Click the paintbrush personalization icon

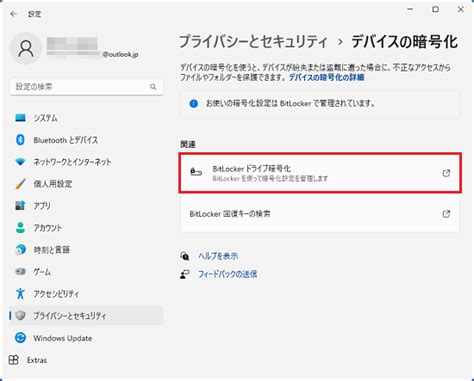(x=20, y=184)
